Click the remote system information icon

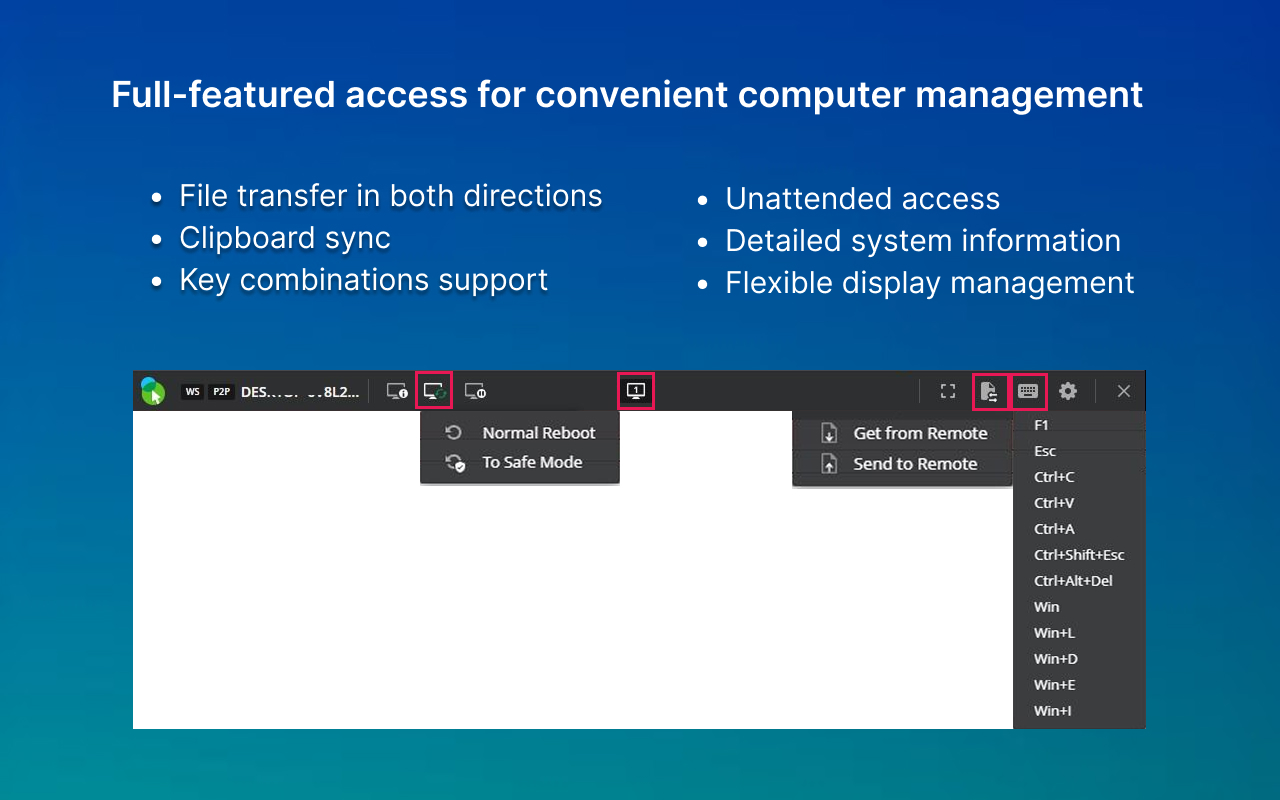pos(397,391)
